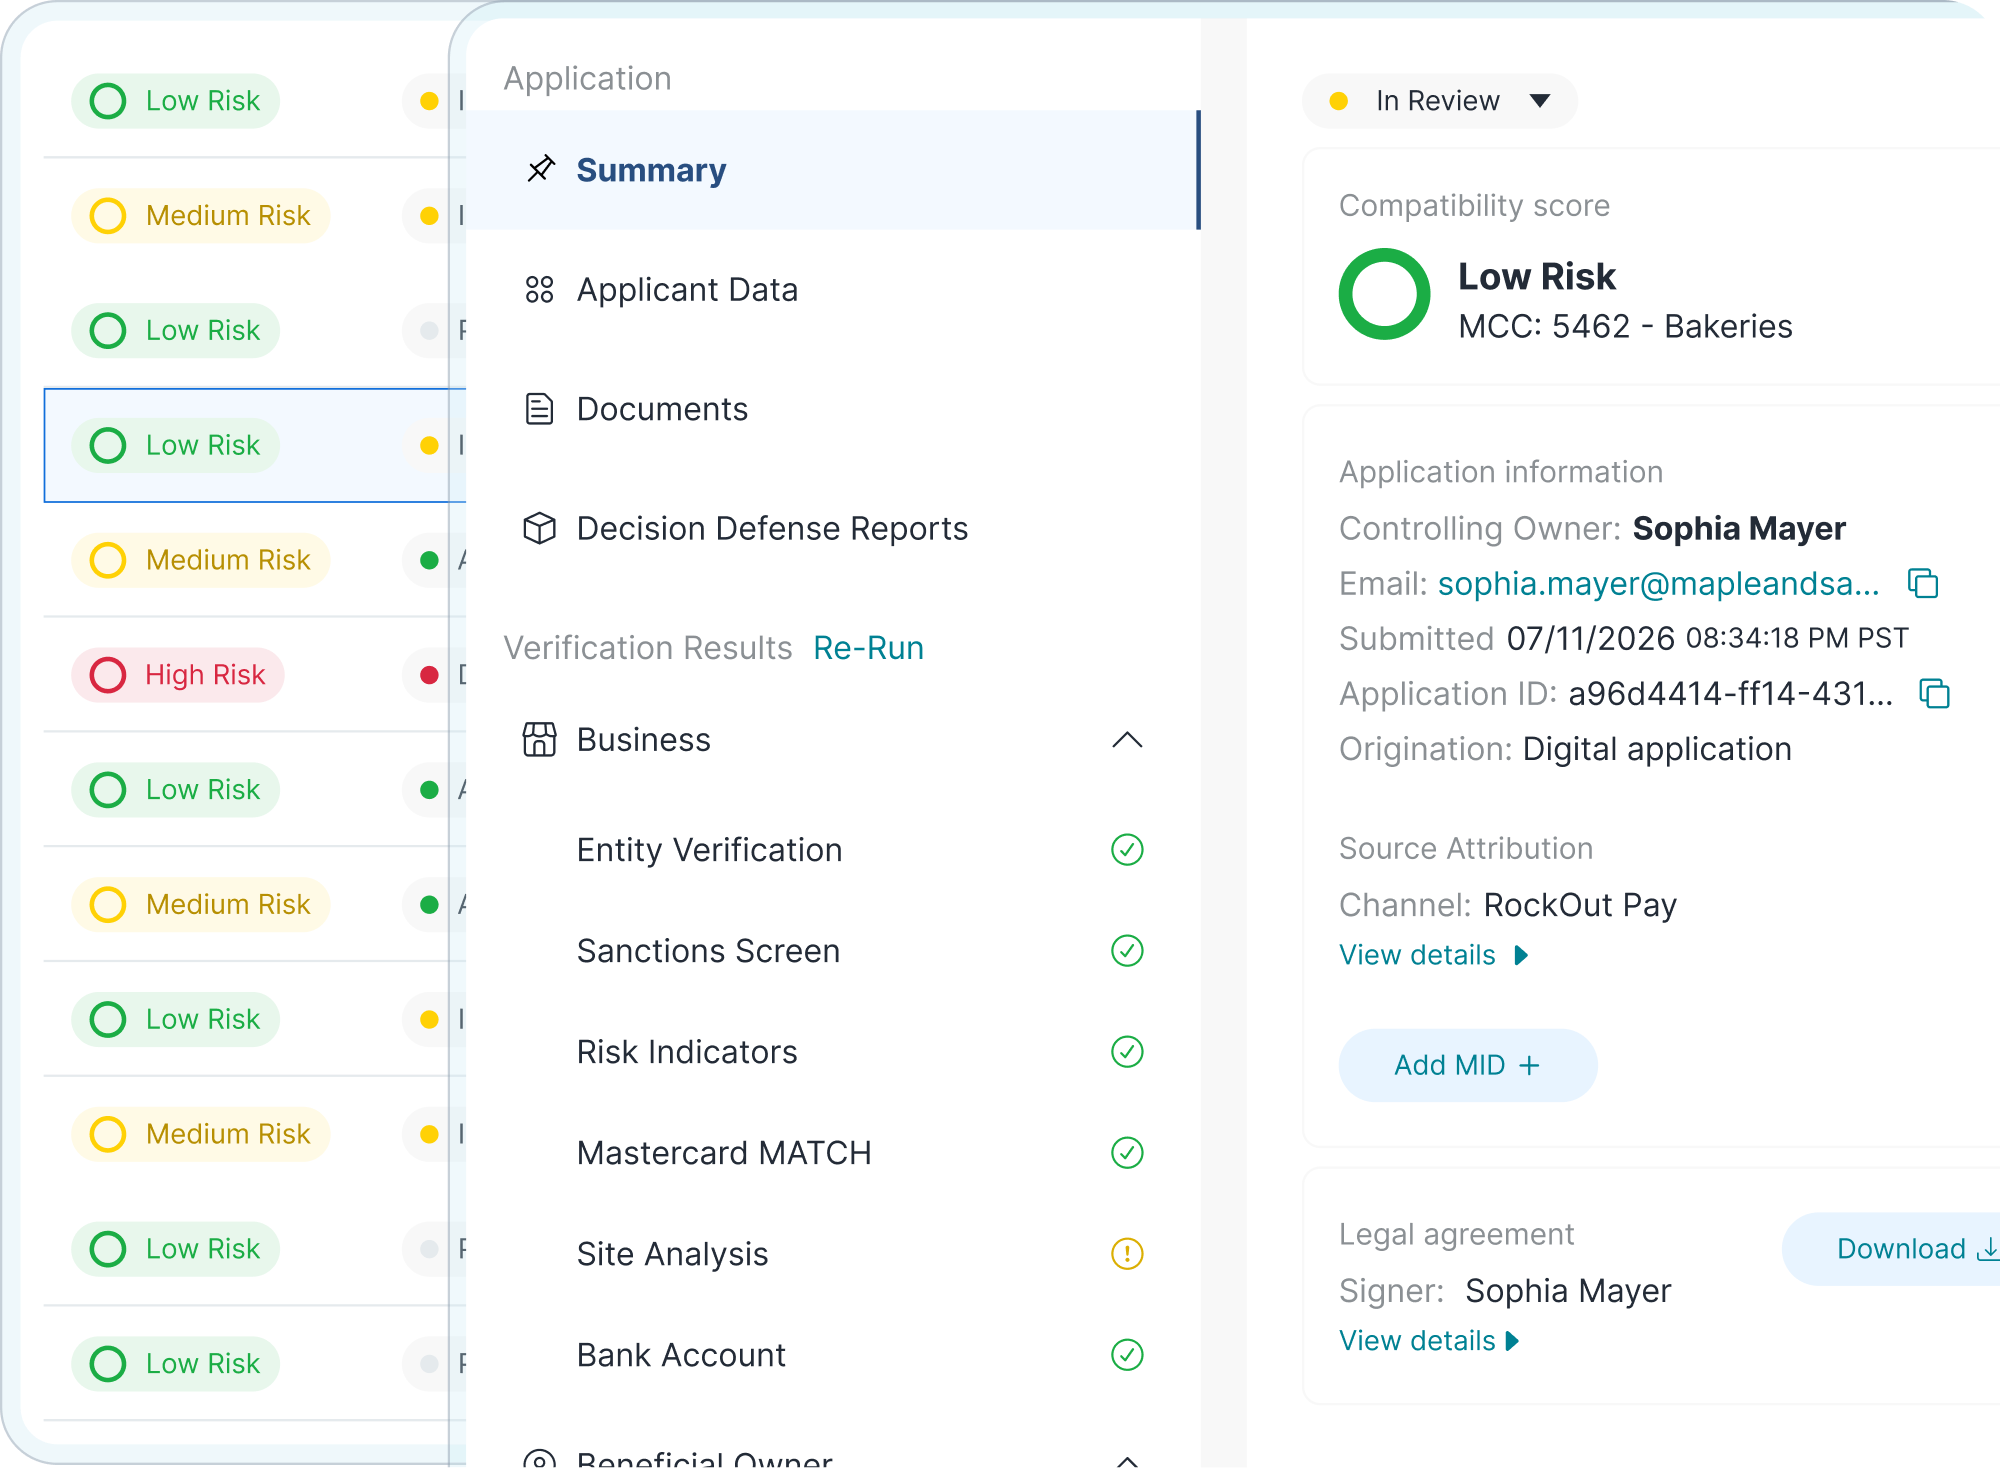Open sophia.mayer email link
The height and width of the screenshot is (1468, 2000).
1658,584
